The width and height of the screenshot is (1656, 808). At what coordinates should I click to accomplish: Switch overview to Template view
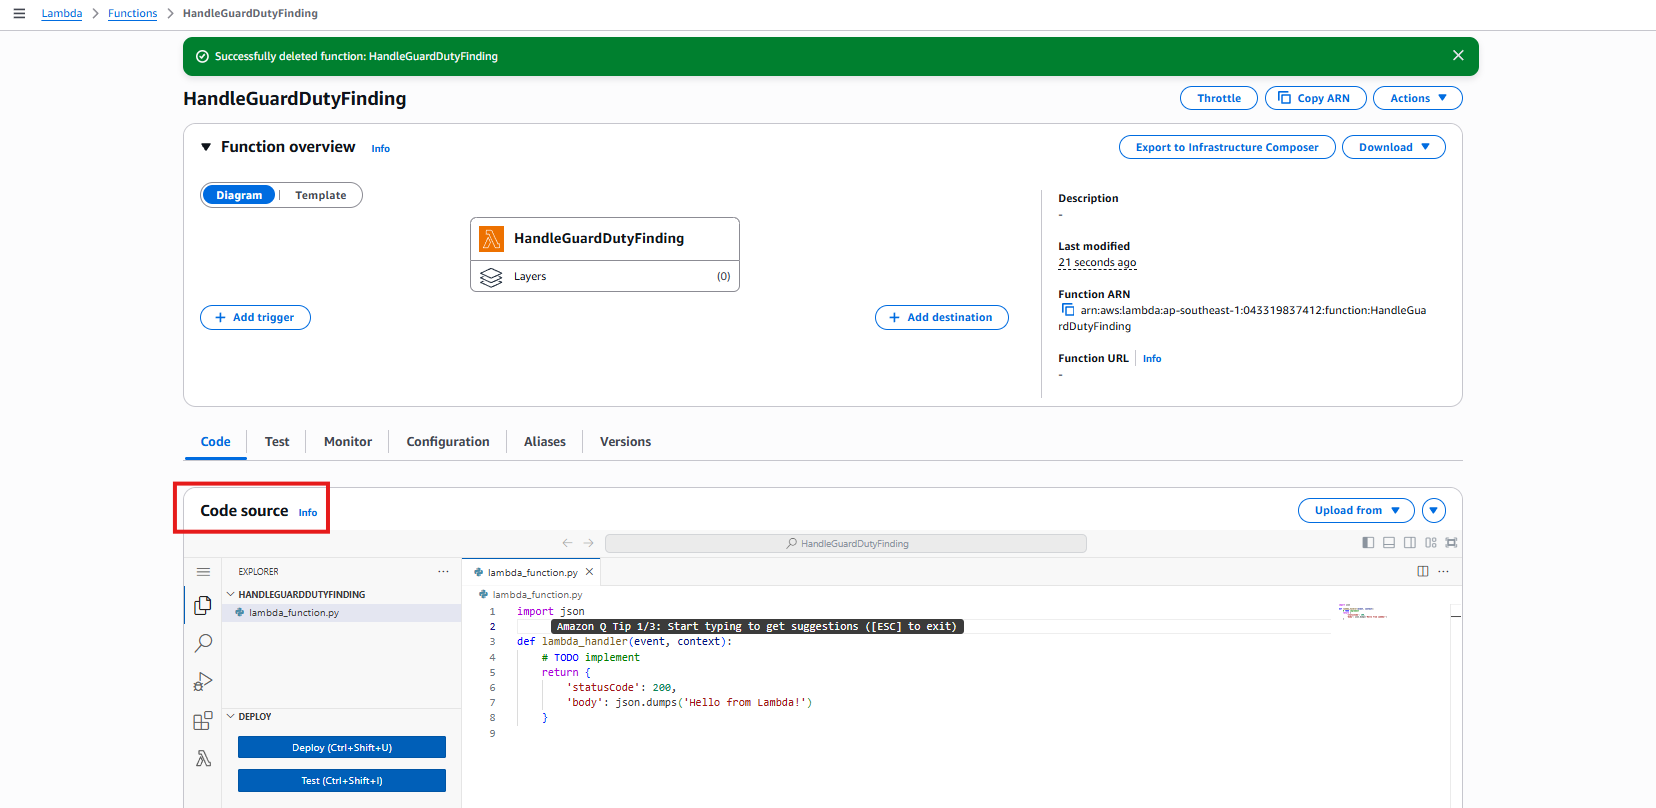321,195
